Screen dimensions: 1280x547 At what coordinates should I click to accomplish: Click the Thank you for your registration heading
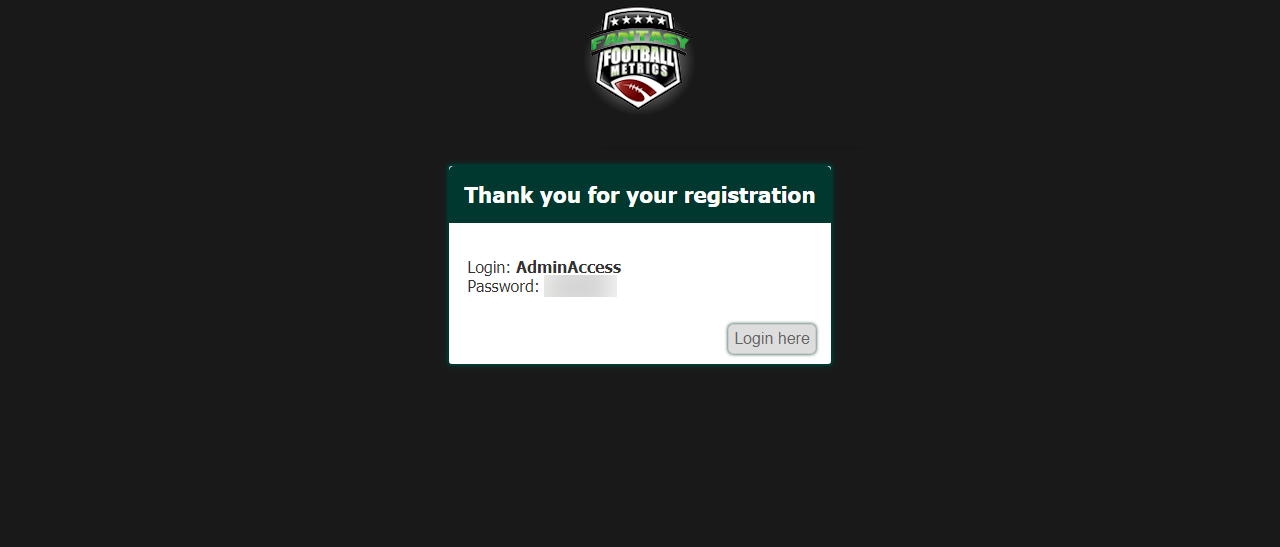(640, 195)
